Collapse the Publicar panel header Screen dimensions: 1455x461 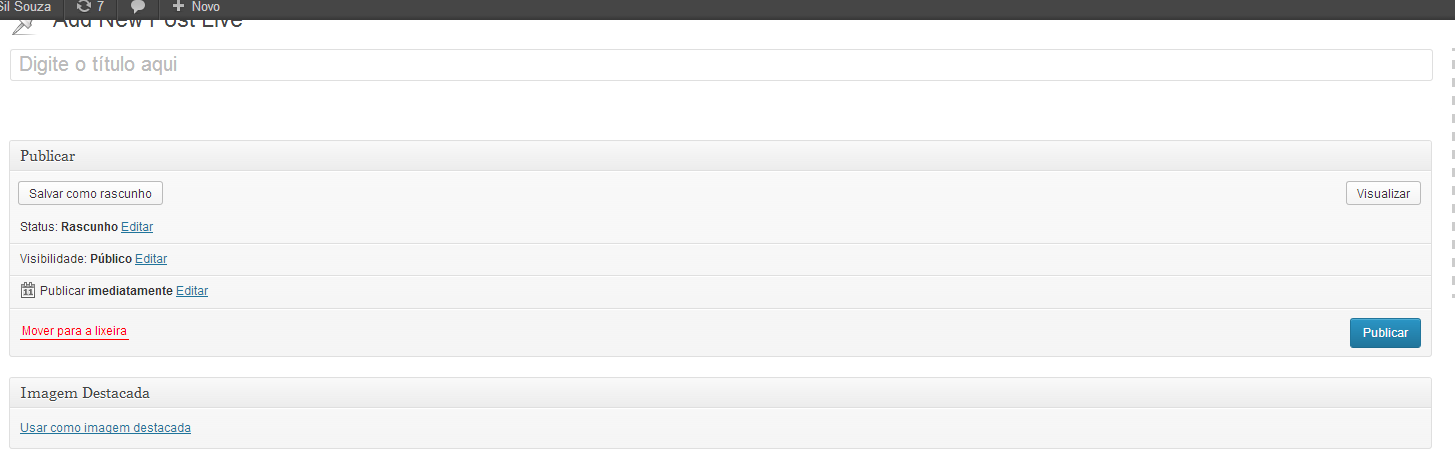pos(721,156)
